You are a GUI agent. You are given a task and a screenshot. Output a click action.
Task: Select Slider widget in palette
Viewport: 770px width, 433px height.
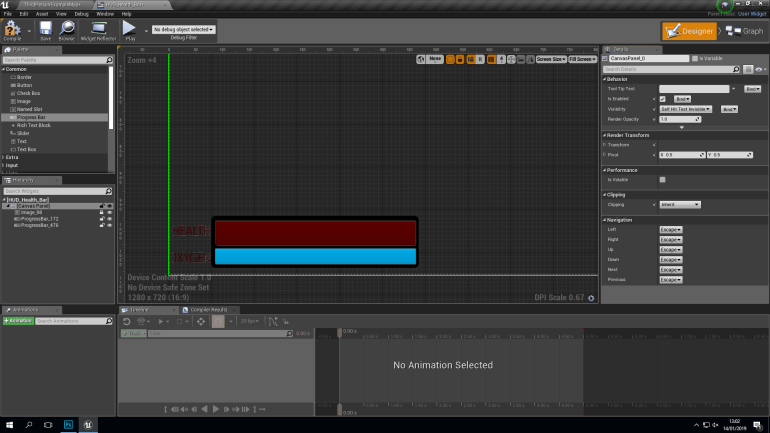coord(23,133)
